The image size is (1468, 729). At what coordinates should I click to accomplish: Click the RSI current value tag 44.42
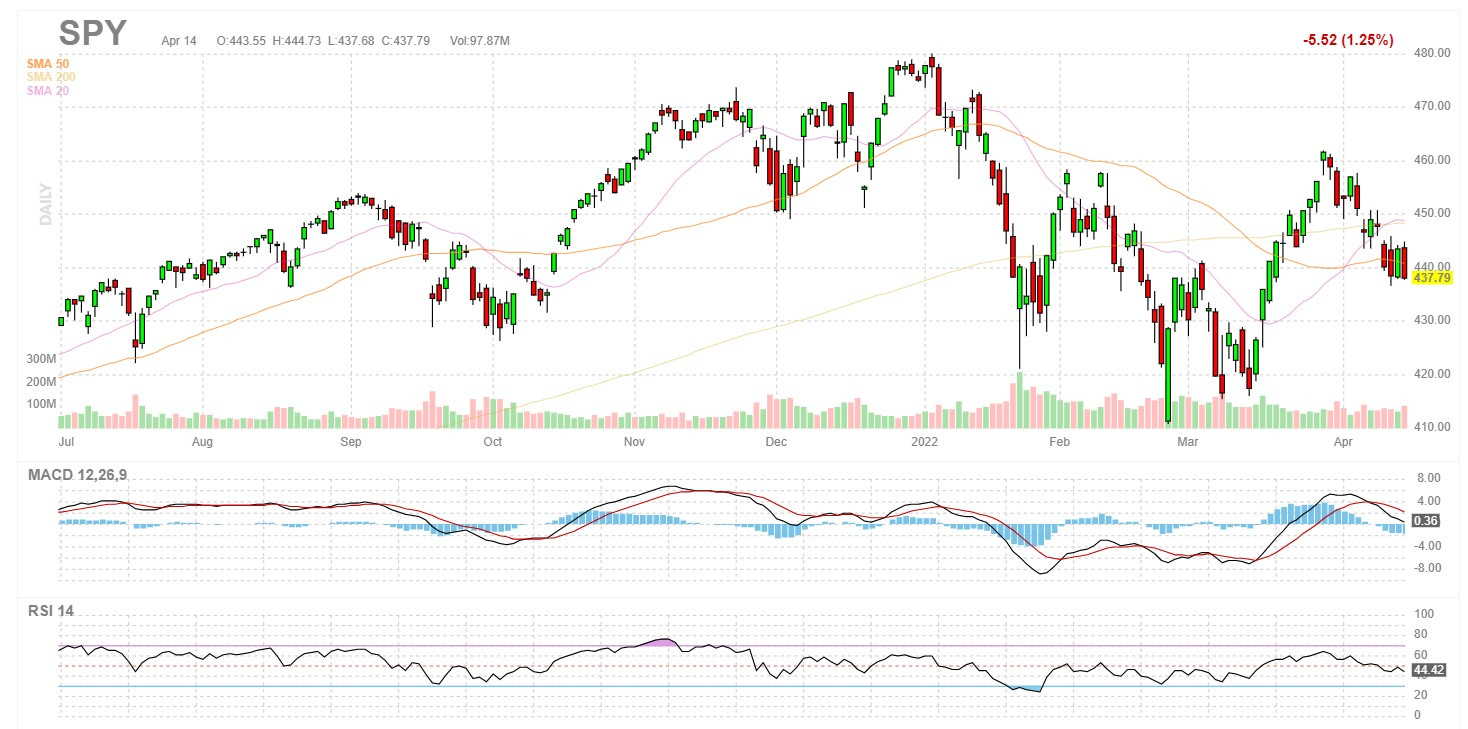point(1430,669)
